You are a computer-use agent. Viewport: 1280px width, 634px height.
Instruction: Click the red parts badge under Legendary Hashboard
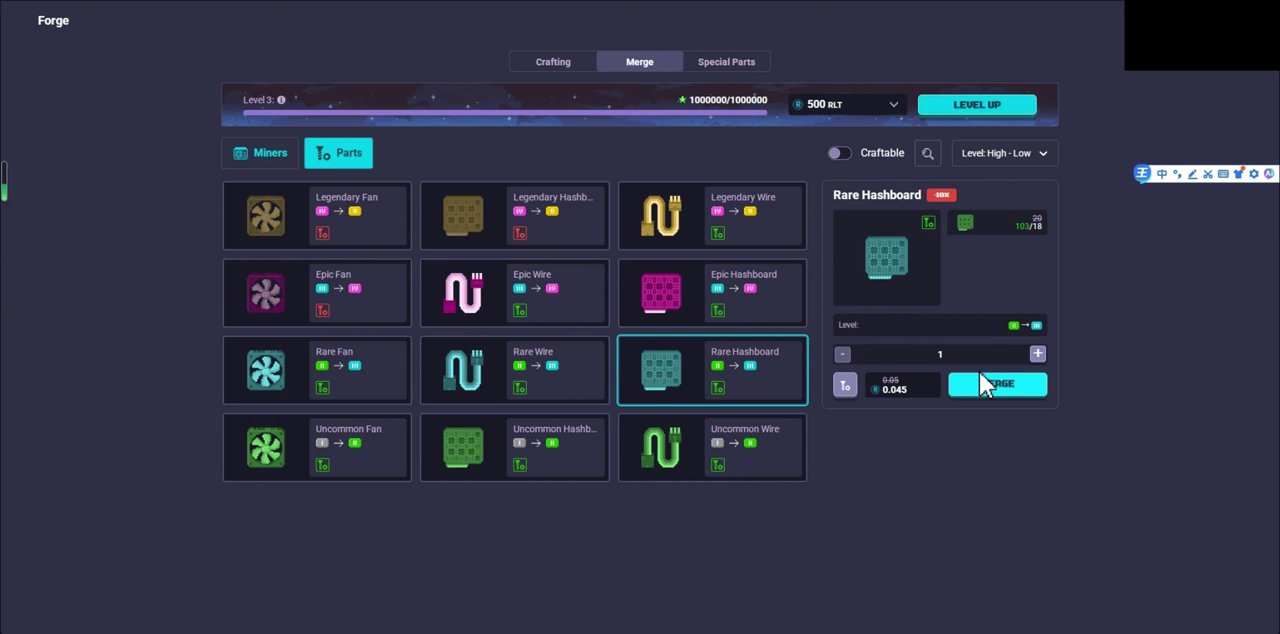pyautogui.click(x=520, y=233)
